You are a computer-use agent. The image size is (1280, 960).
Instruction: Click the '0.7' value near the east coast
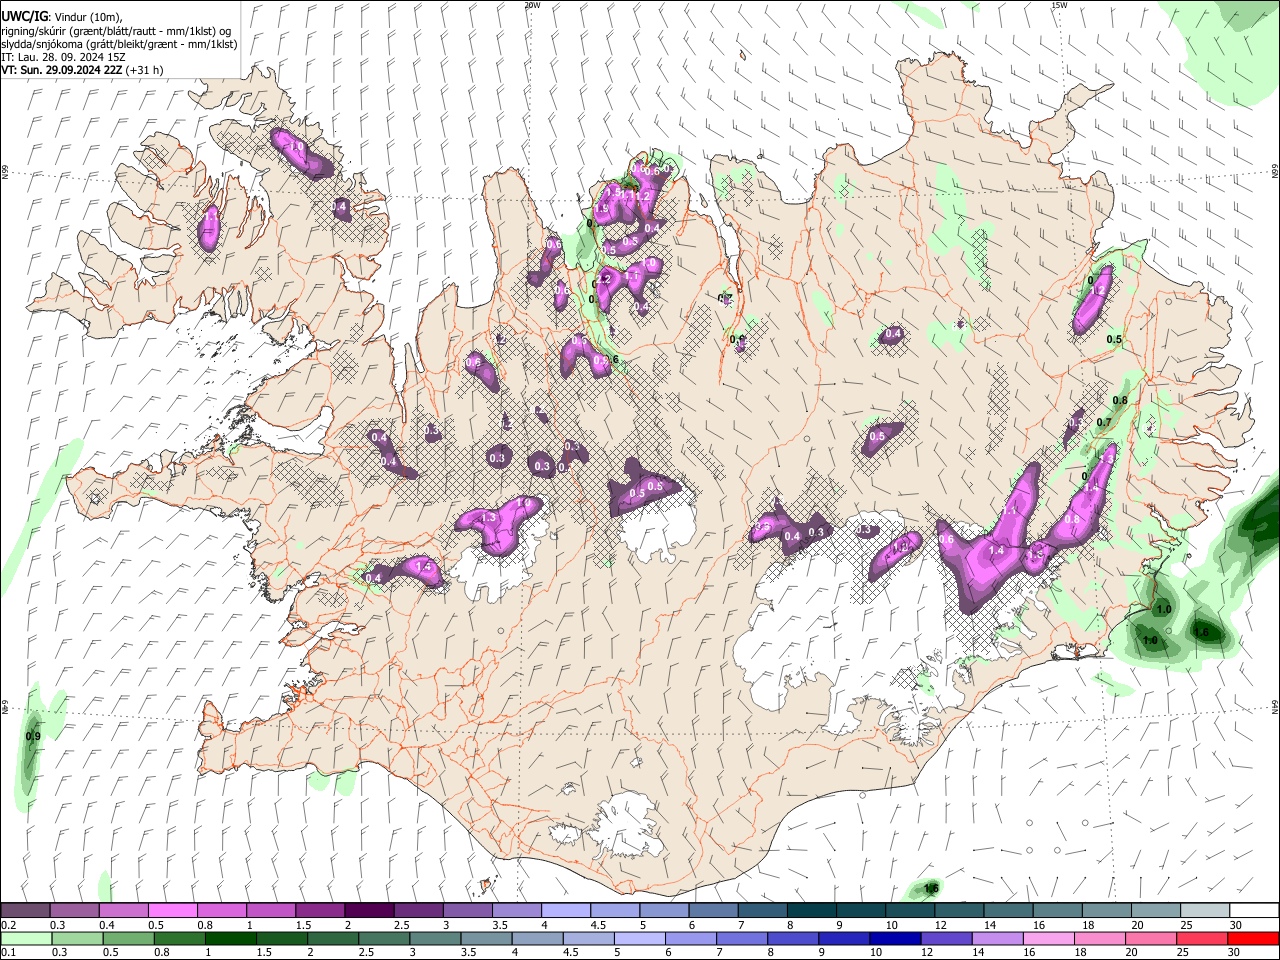tap(1103, 423)
